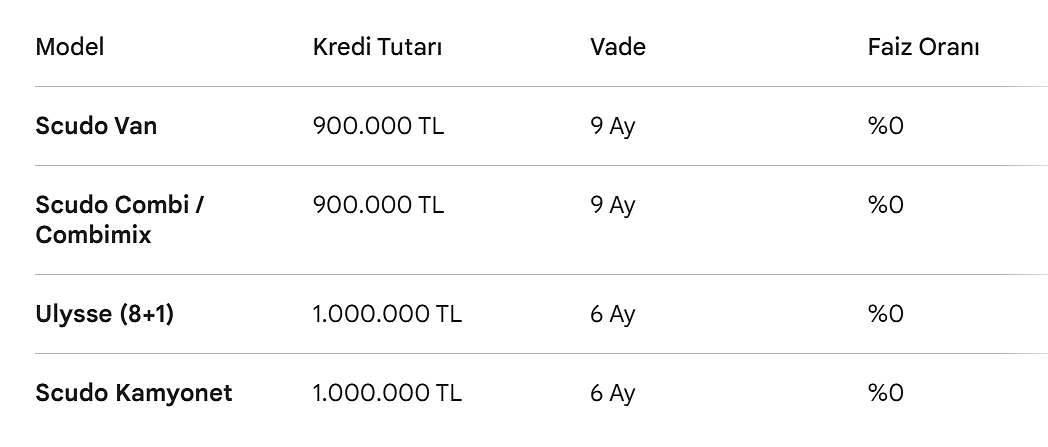Click the Kredi Tutarı column header
Screen dimensions: 1048x447
[377, 47]
